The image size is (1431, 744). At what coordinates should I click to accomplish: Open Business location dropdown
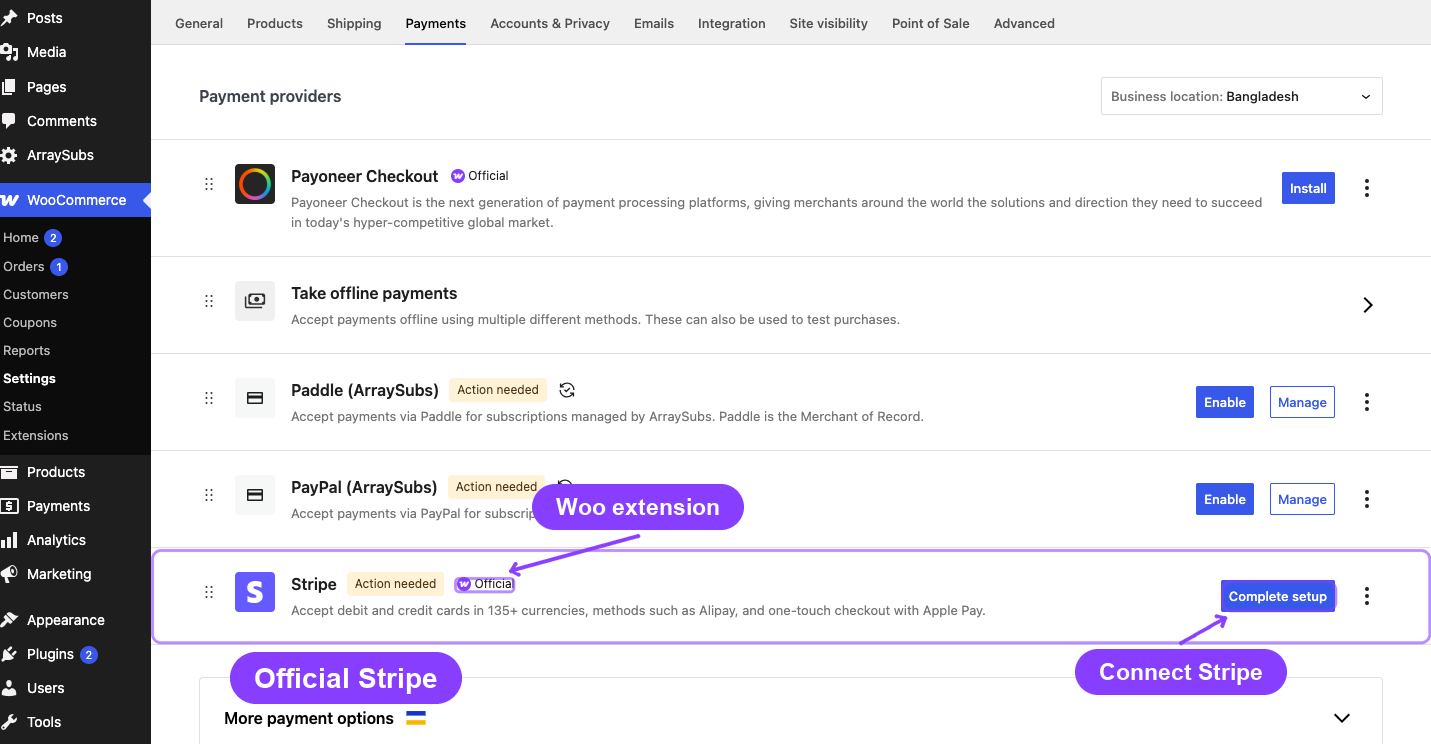[1242, 96]
